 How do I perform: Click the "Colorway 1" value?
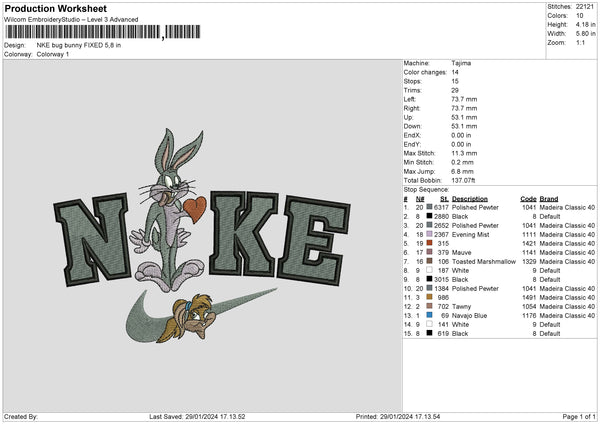53,54
